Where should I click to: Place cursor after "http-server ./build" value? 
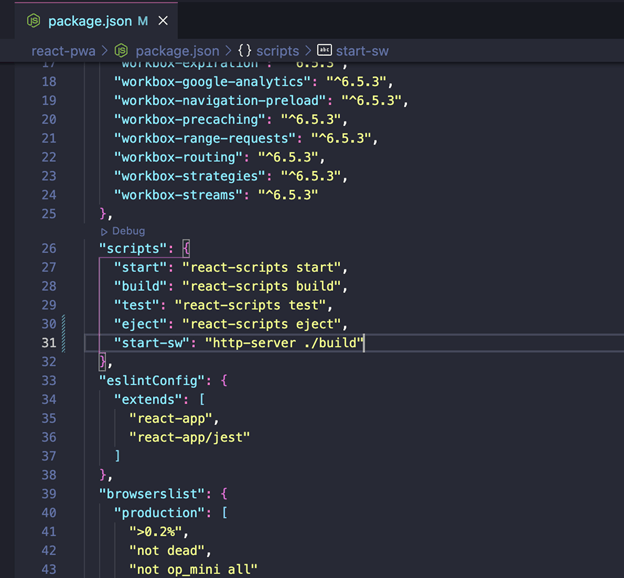click(364, 343)
